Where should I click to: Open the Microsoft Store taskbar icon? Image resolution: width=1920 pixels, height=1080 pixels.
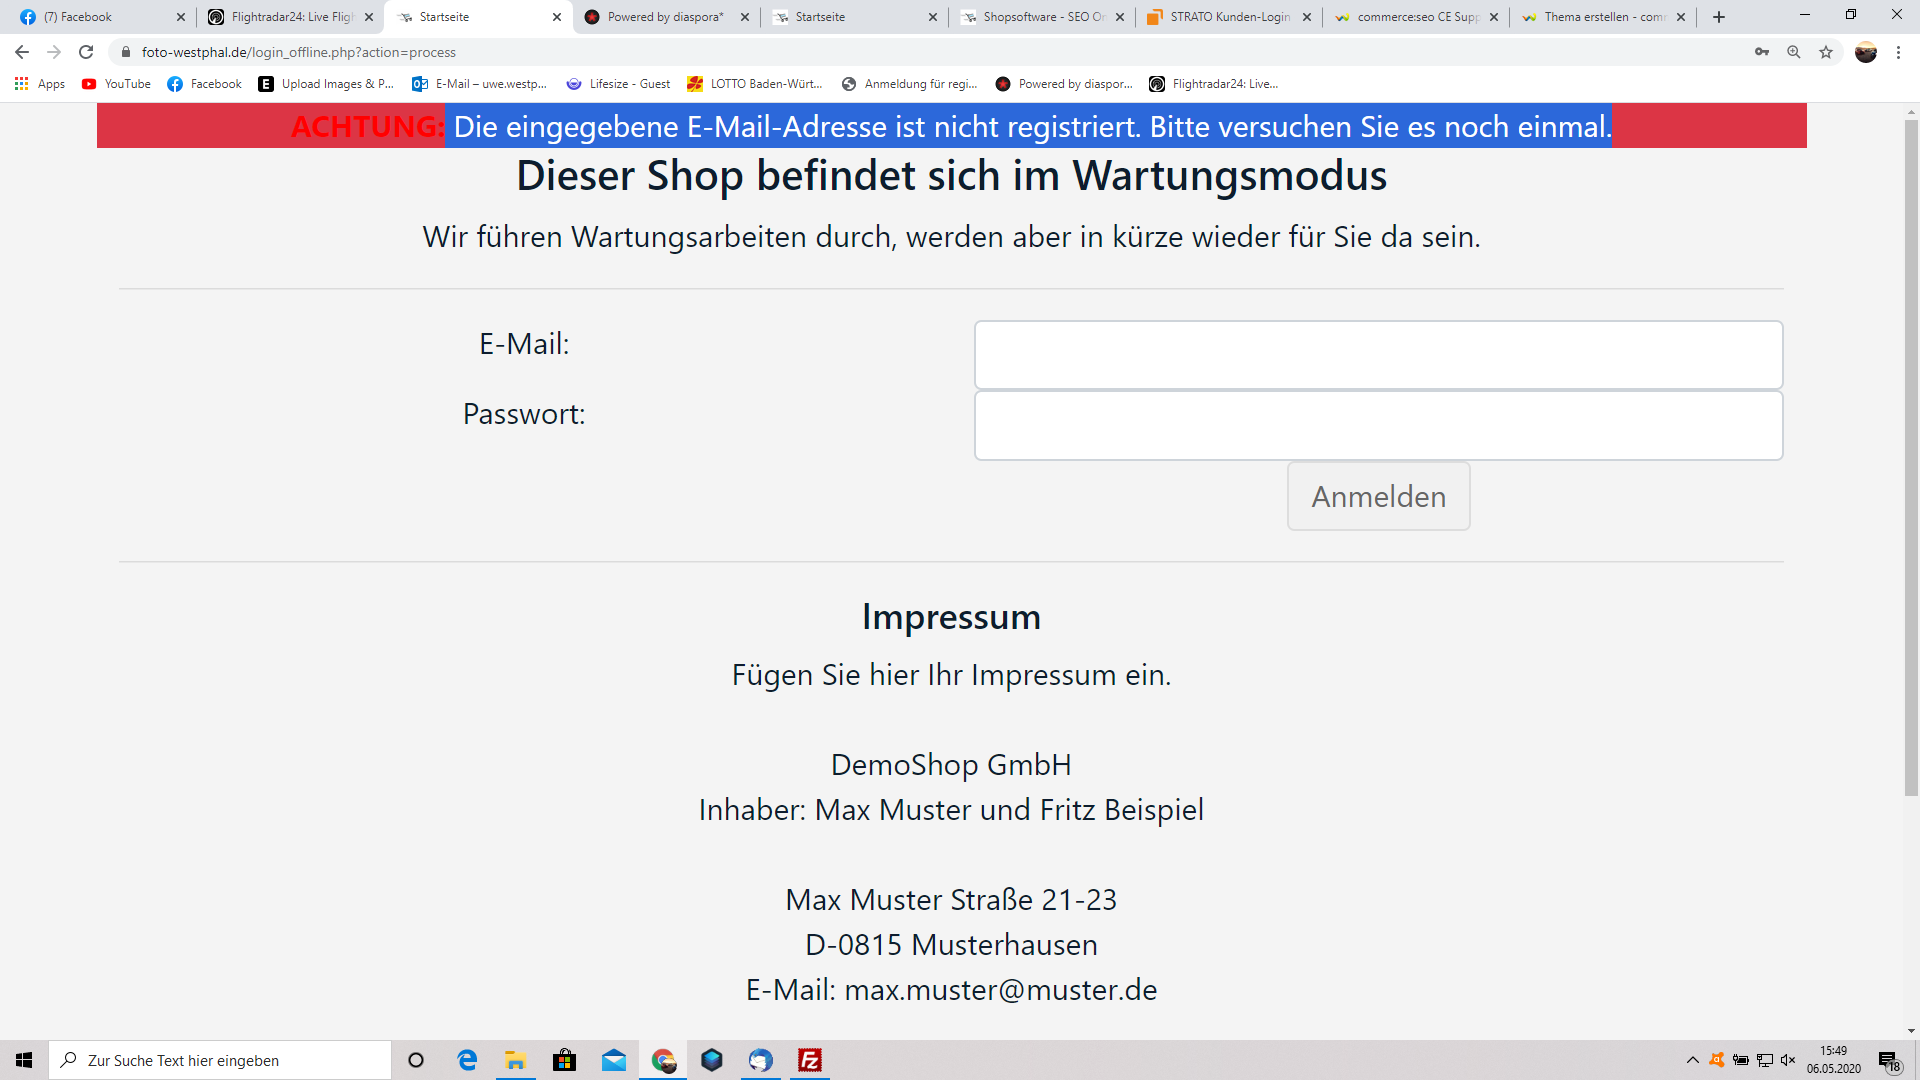[565, 1060]
